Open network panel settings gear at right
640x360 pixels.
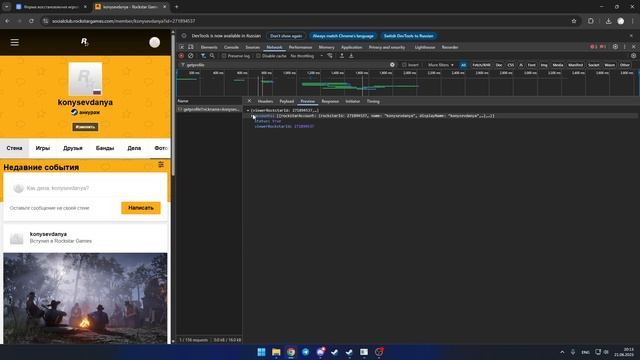(x=633, y=56)
